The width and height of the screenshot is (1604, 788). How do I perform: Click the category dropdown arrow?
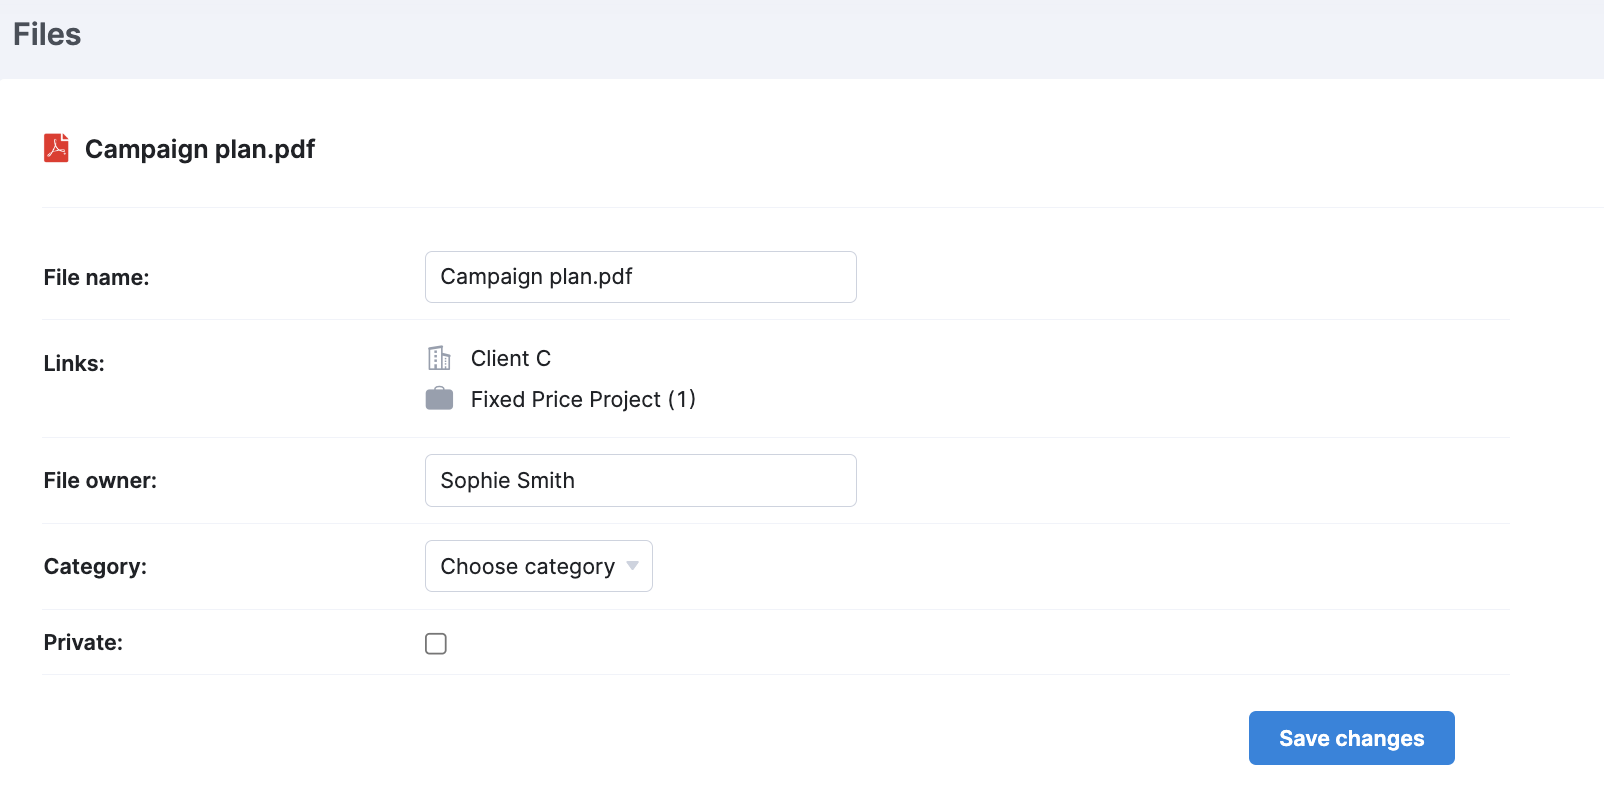[632, 566]
